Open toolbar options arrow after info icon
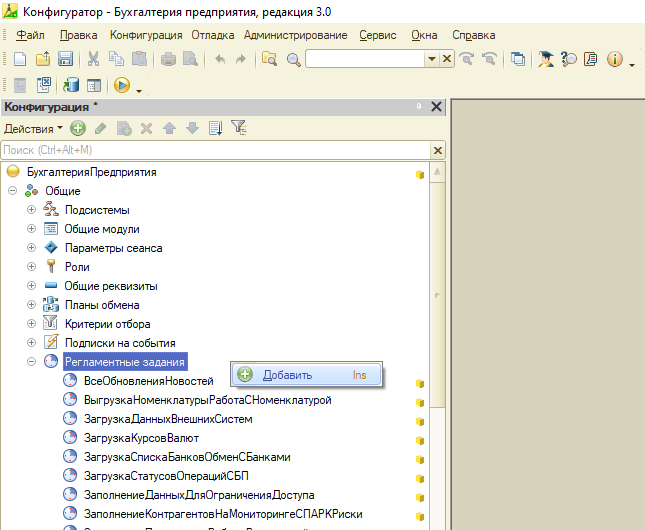Screen dimensions: 645x530 pyautogui.click(x=632, y=65)
